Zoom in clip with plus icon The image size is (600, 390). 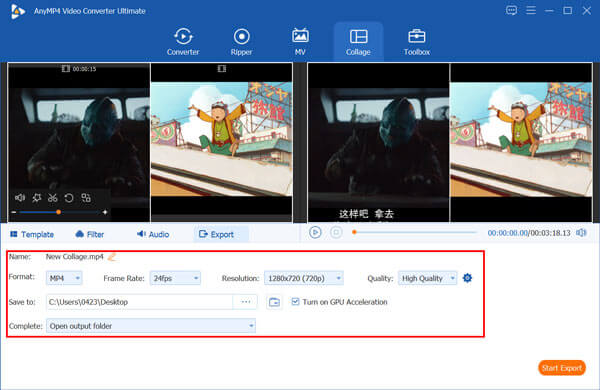coord(105,212)
